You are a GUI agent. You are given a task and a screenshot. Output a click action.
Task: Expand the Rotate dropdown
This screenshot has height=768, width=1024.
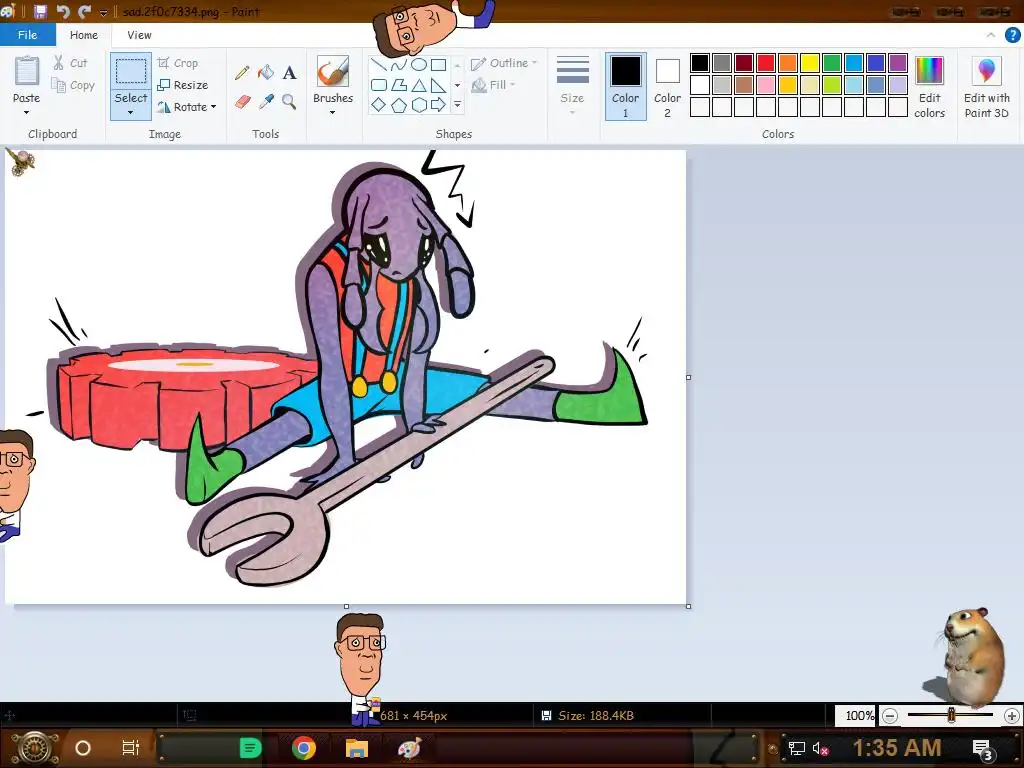coord(214,106)
